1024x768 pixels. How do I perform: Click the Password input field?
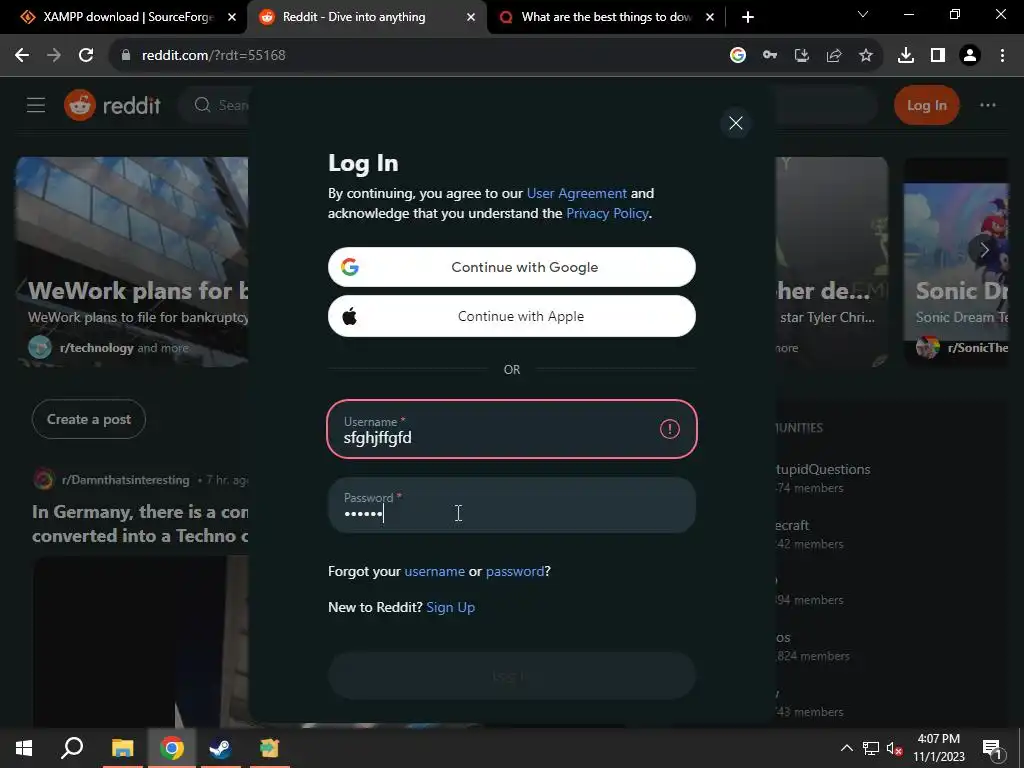point(511,505)
